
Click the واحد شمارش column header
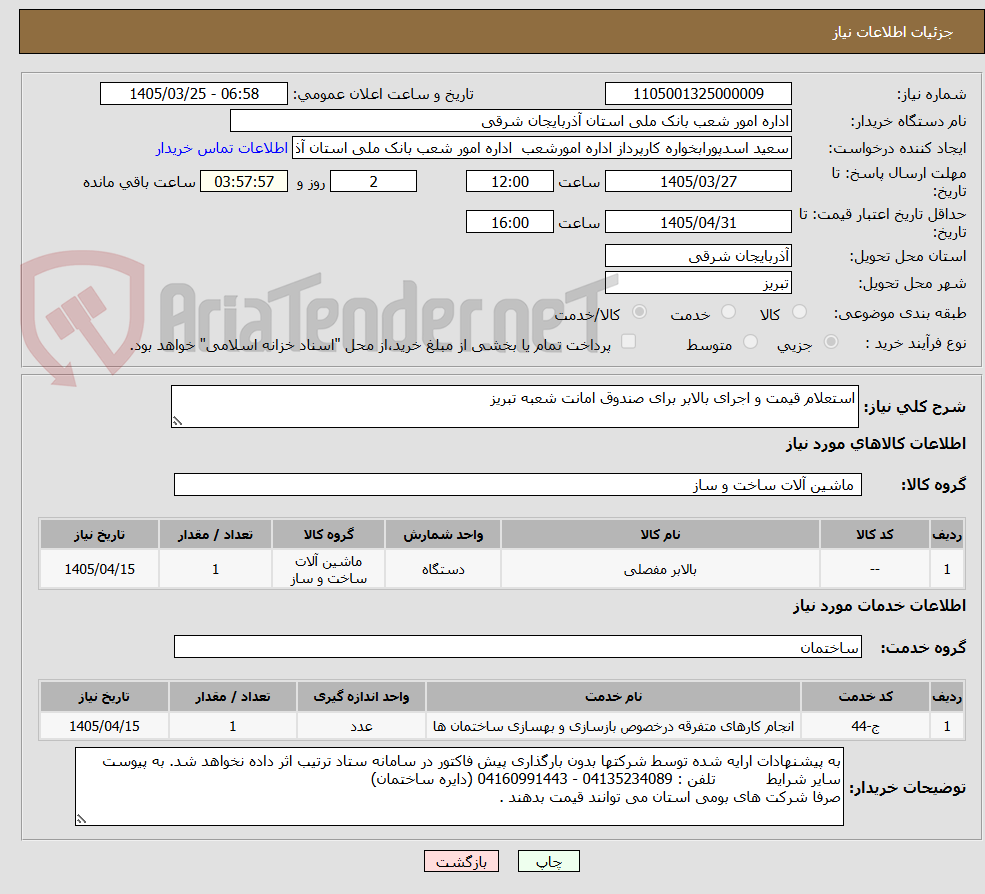pyautogui.click(x=443, y=534)
